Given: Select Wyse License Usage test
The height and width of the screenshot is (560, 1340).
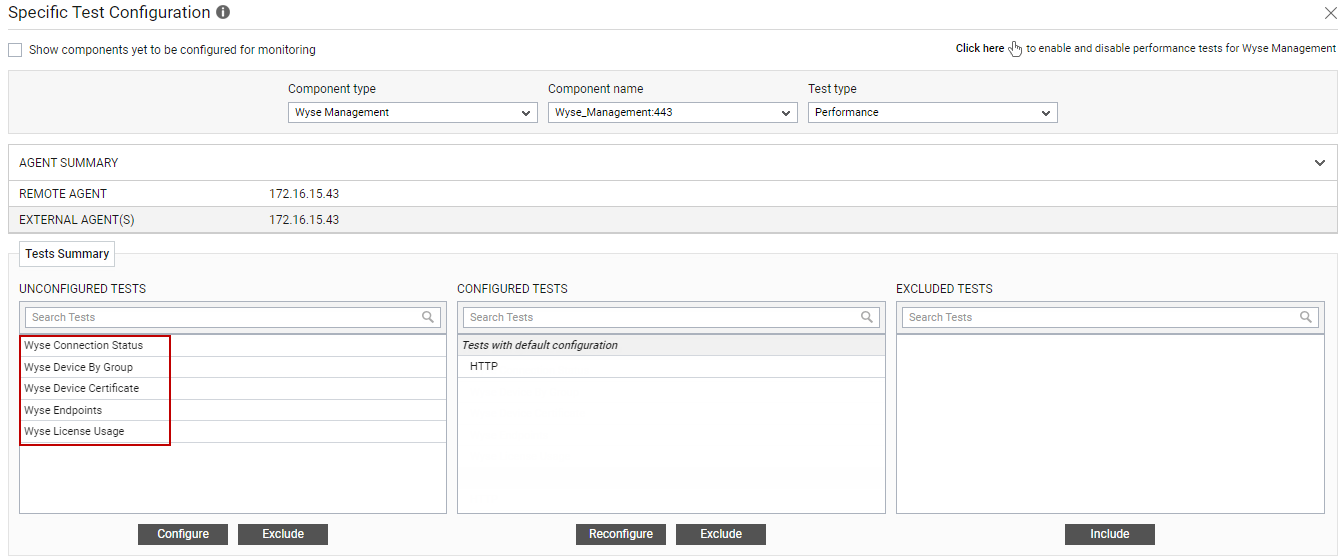Looking at the screenshot, I should [x=233, y=432].
